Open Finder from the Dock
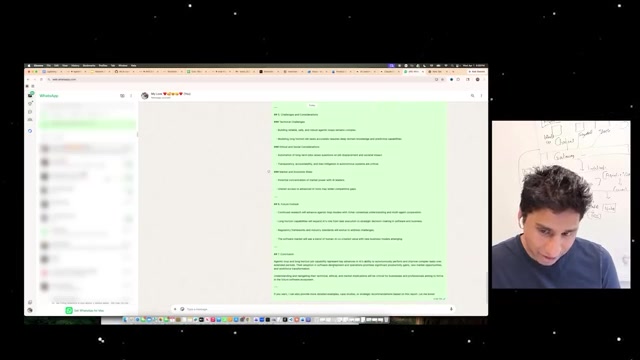The height and width of the screenshot is (360, 640). [x=125, y=320]
